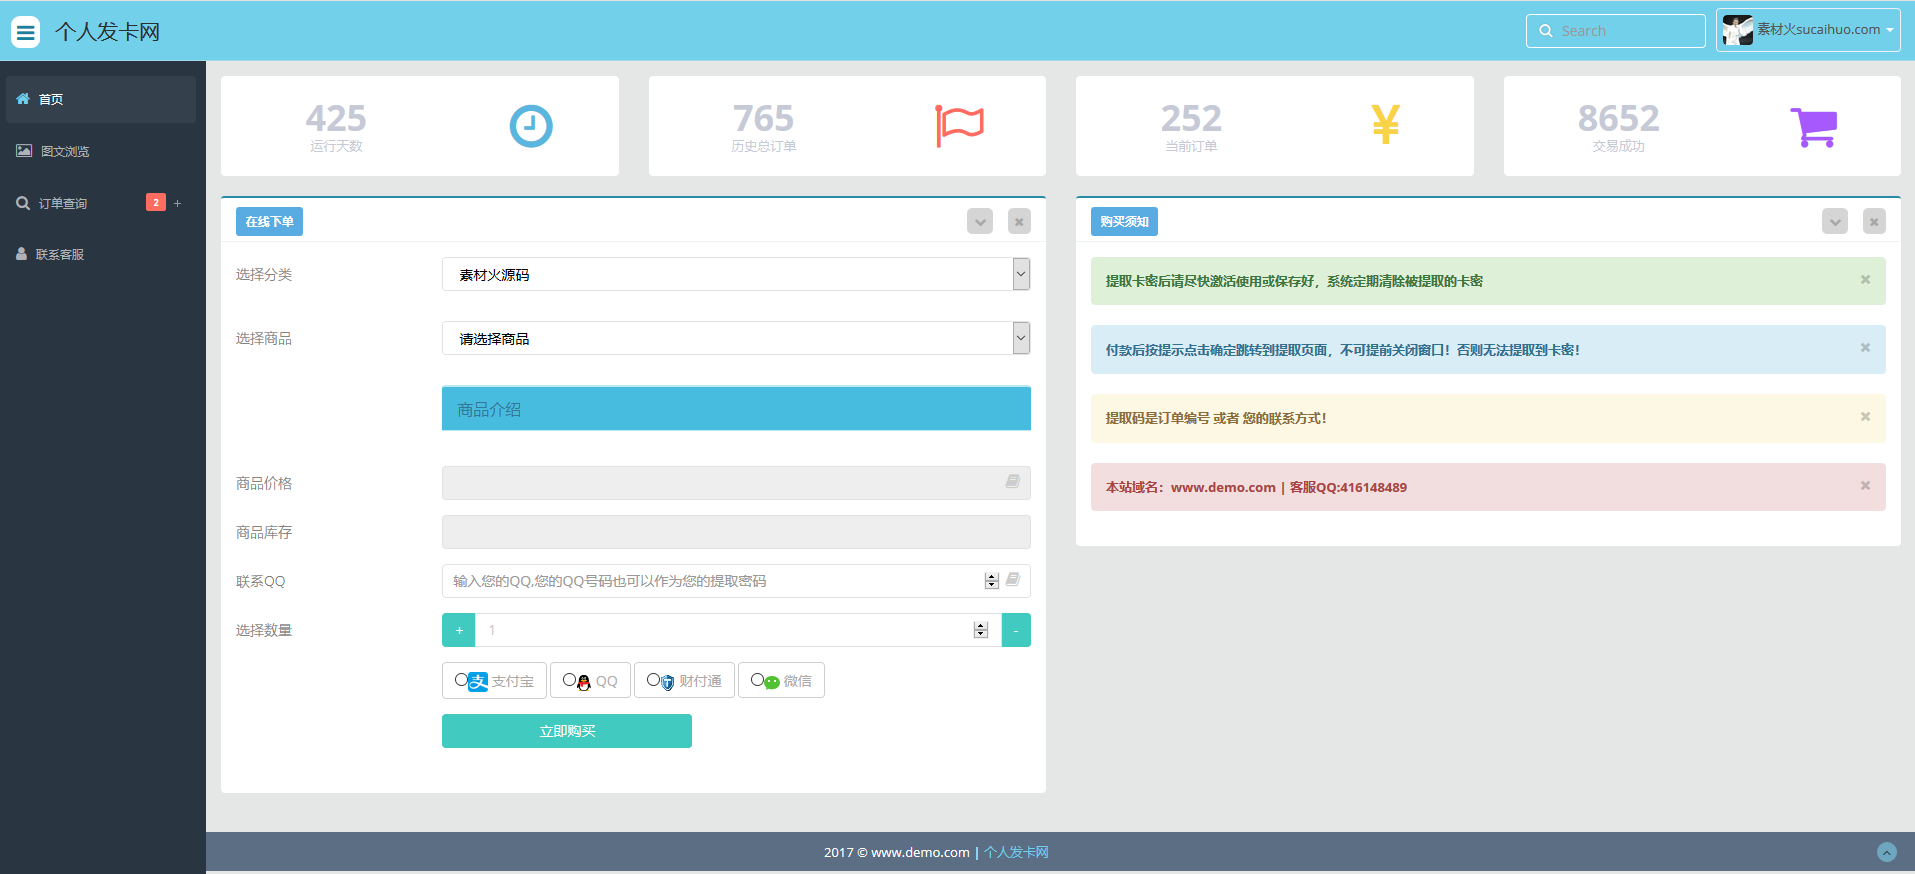Click the 微信 WeChat icon

[772, 682]
